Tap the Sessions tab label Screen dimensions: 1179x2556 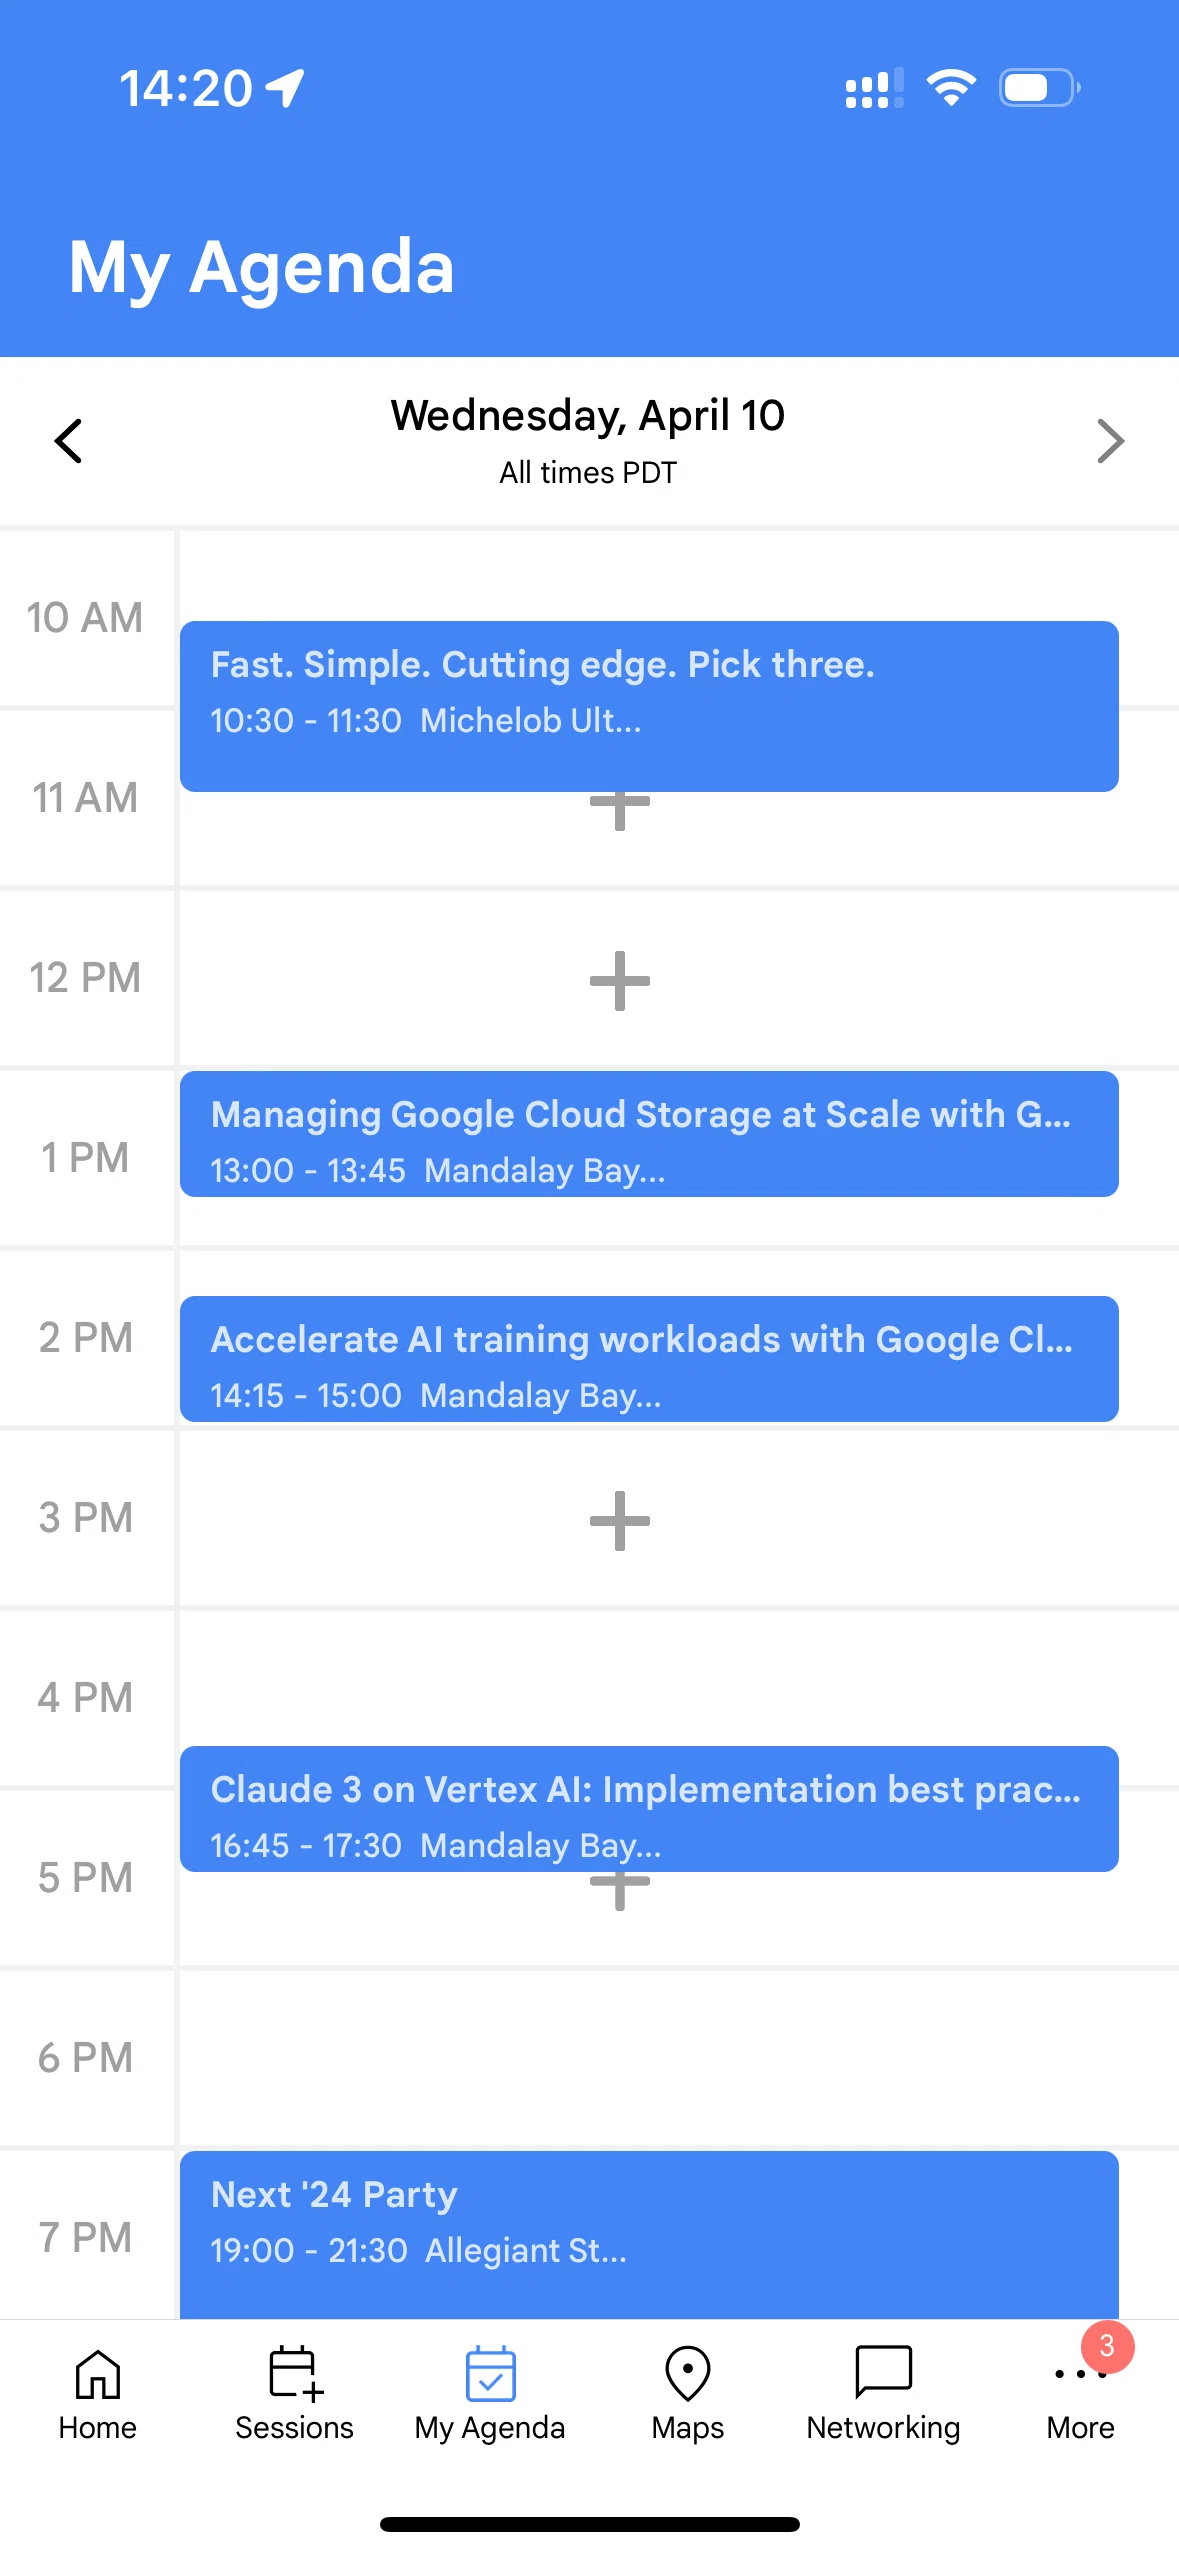click(295, 2428)
